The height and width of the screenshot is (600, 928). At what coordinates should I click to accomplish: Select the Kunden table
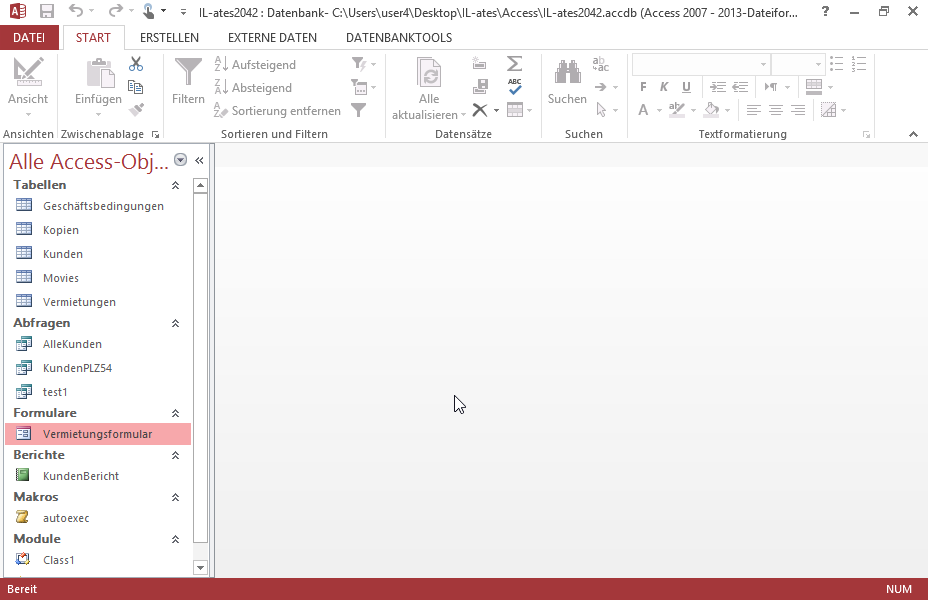pos(98,254)
